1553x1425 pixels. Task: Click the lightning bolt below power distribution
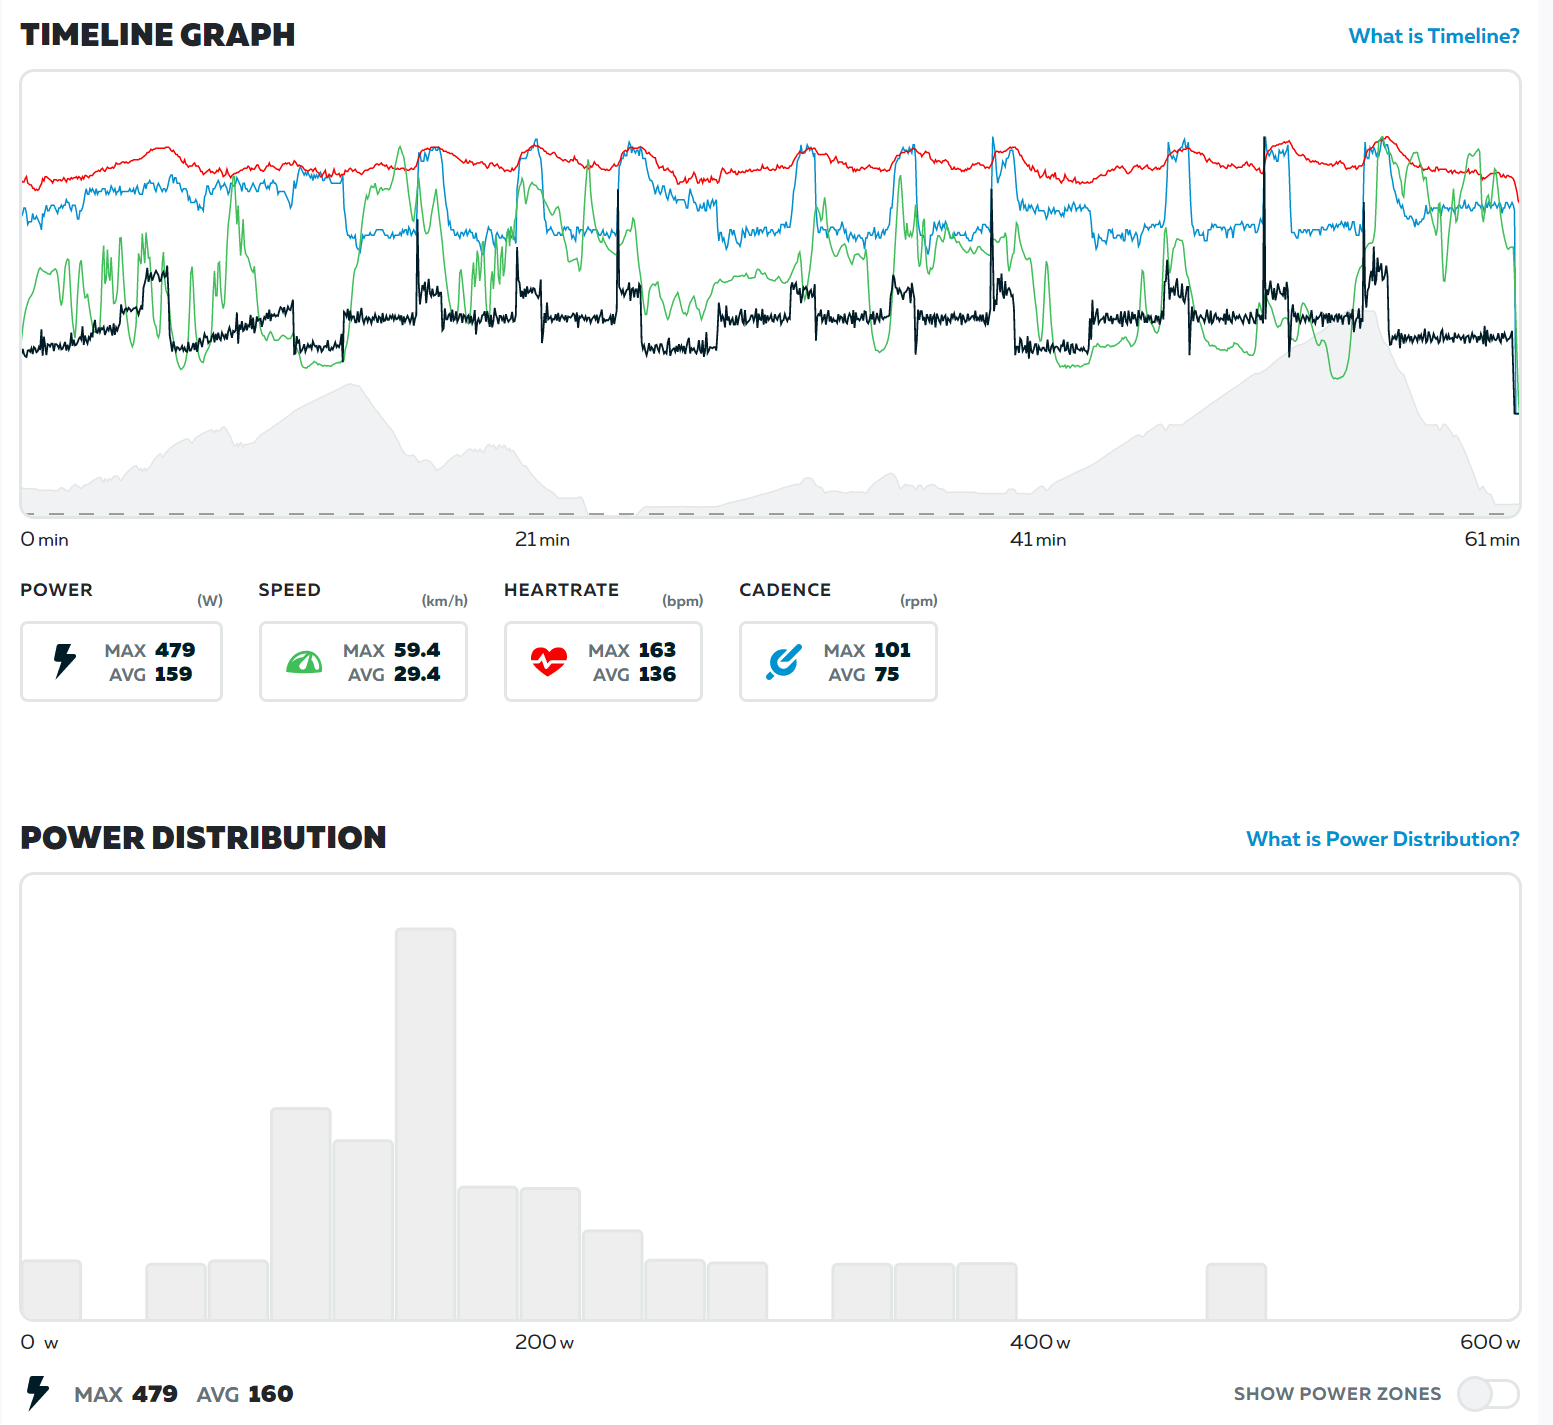[38, 1392]
